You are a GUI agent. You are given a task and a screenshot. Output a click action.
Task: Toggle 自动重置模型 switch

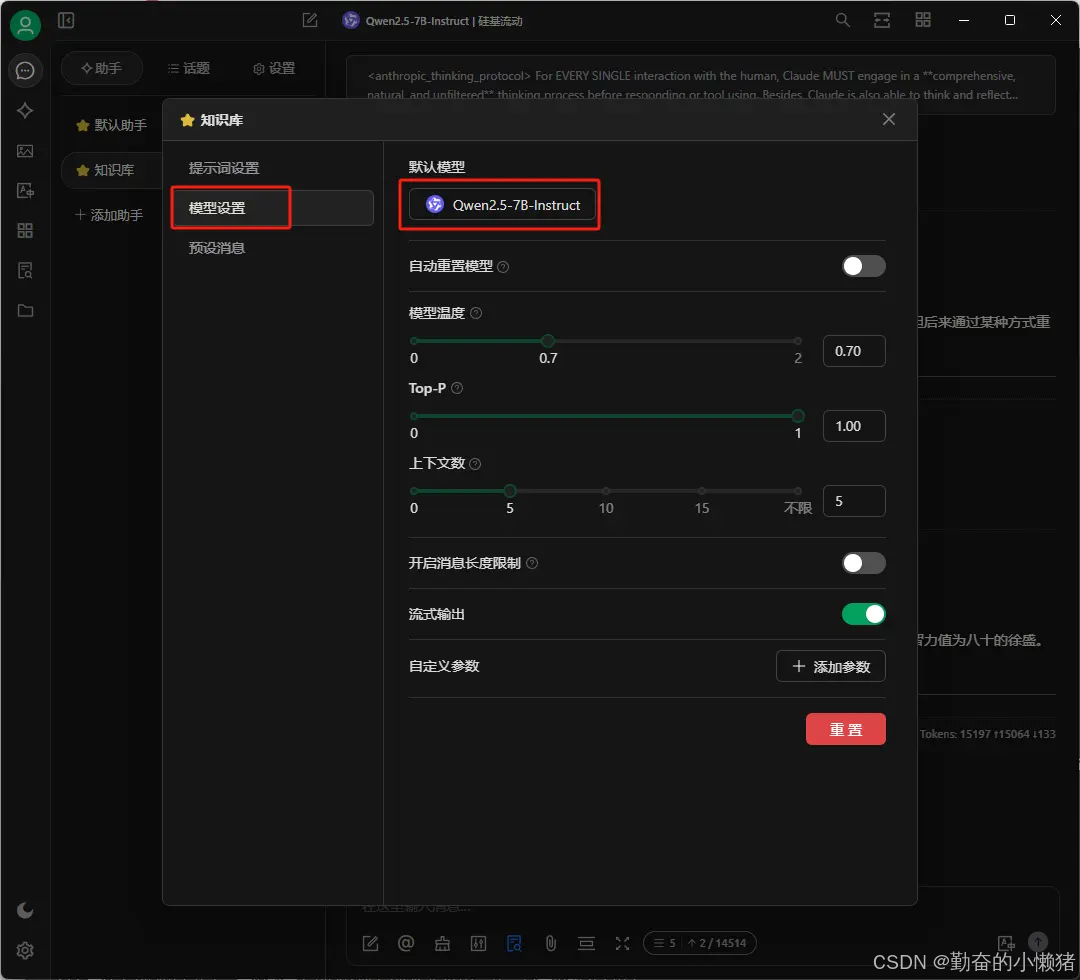pyautogui.click(x=864, y=266)
